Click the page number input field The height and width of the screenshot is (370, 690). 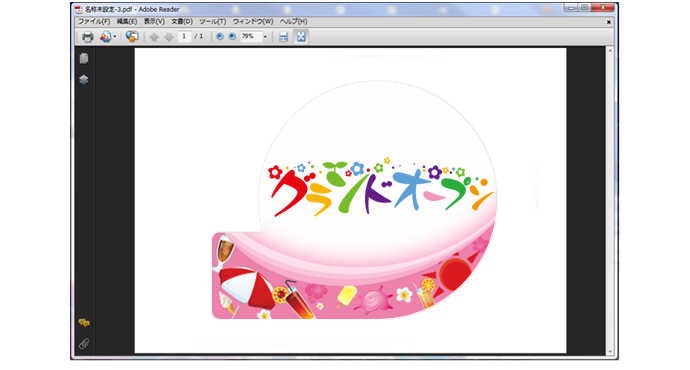(x=184, y=37)
